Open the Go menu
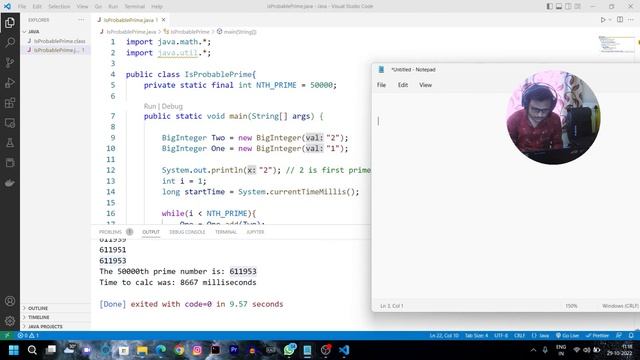Image resolution: width=640 pixels, height=360 pixels. pyautogui.click(x=98, y=6)
